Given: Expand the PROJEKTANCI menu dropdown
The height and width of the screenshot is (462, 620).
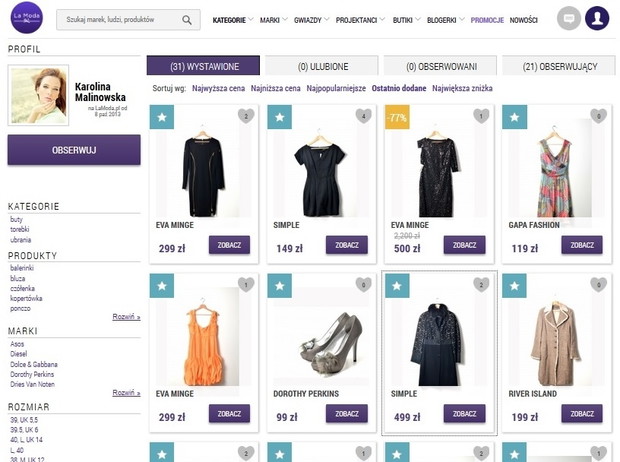Looking at the screenshot, I should click(x=360, y=20).
